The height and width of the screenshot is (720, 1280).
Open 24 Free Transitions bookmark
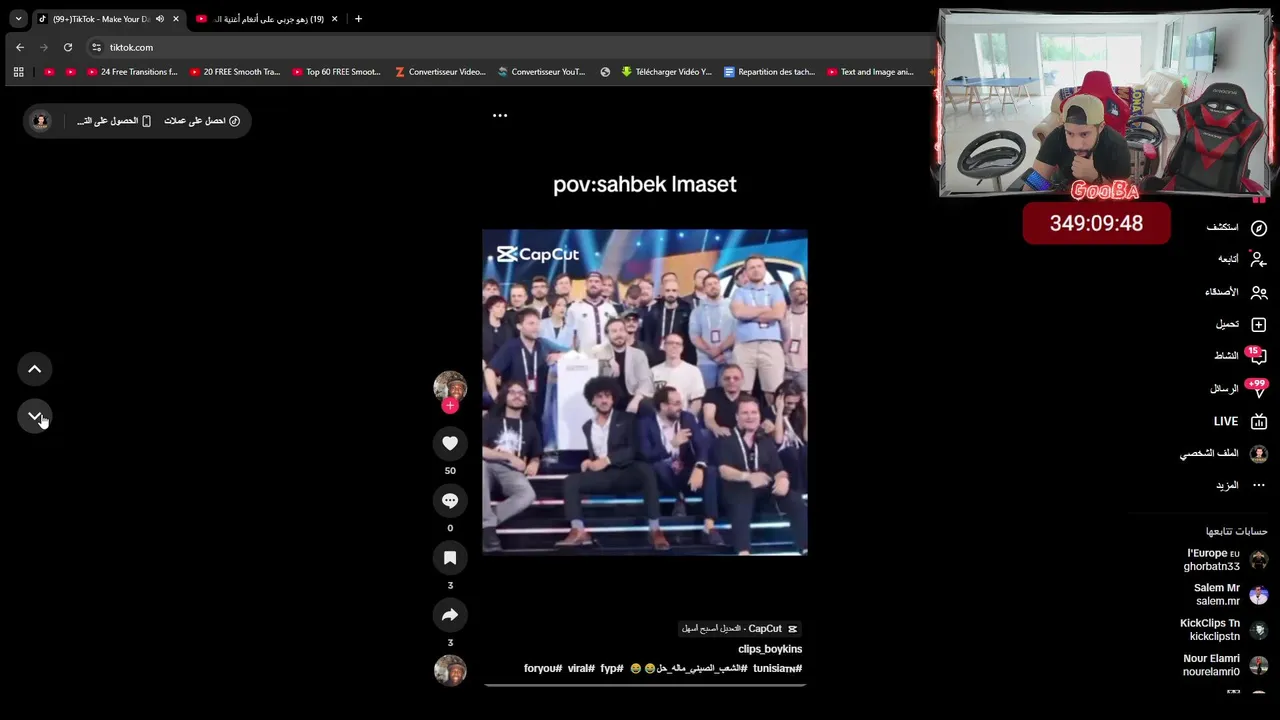click(132, 72)
